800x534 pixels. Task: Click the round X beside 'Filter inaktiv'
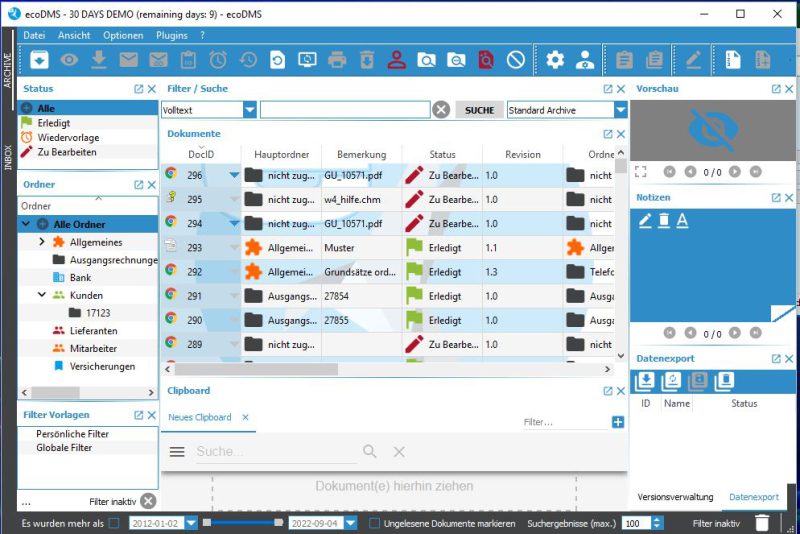pyautogui.click(x=148, y=501)
